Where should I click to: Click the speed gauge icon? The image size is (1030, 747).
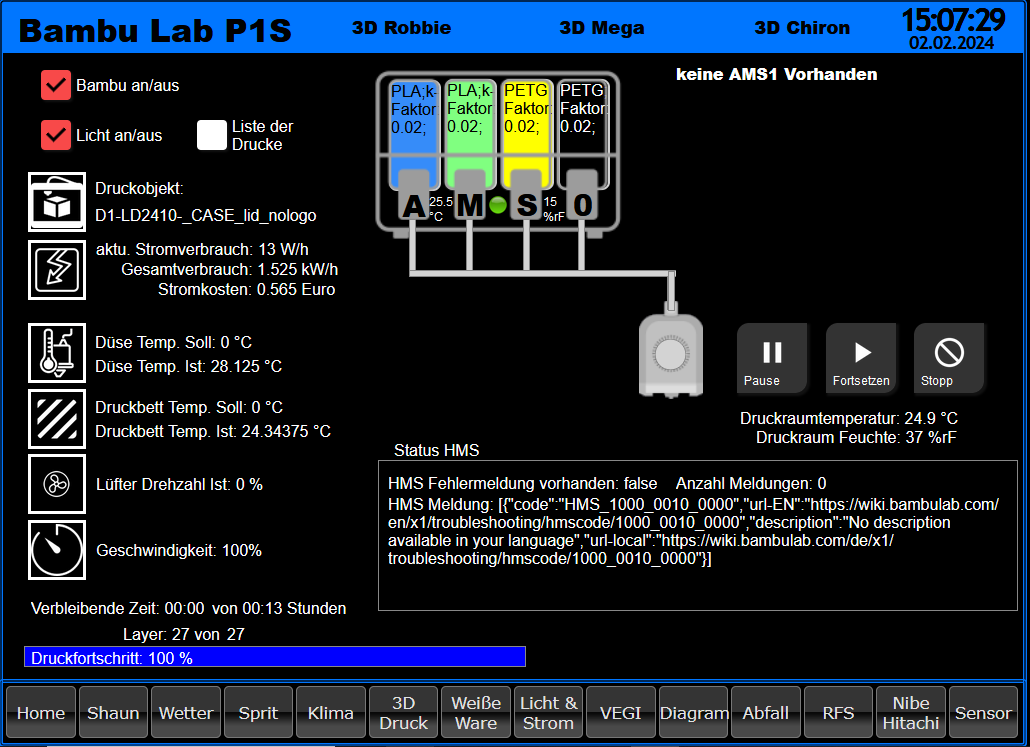pyautogui.click(x=57, y=550)
